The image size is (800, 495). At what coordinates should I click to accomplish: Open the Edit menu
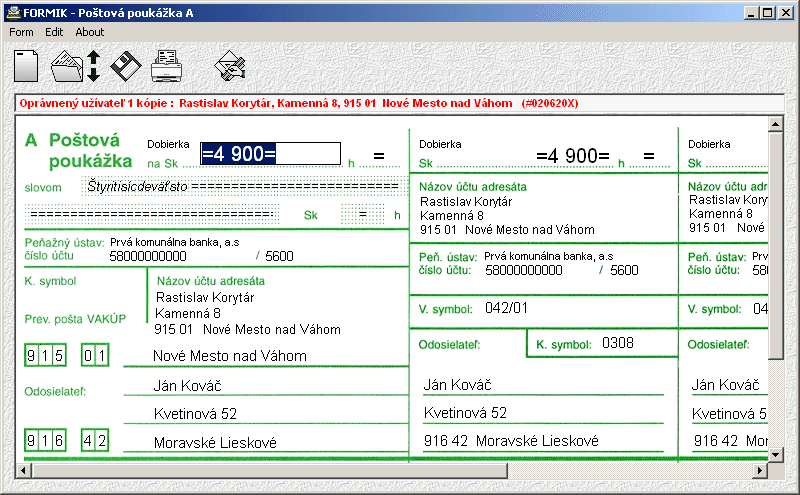tap(54, 32)
